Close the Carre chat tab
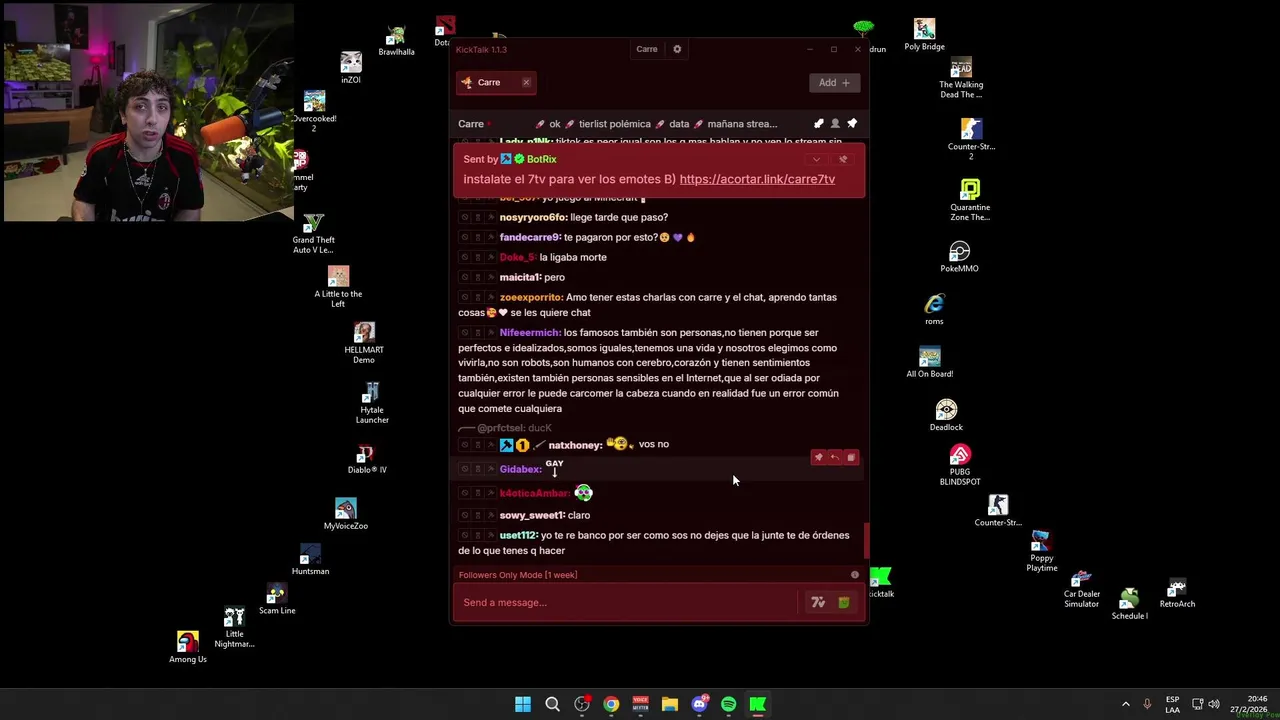 tap(526, 83)
